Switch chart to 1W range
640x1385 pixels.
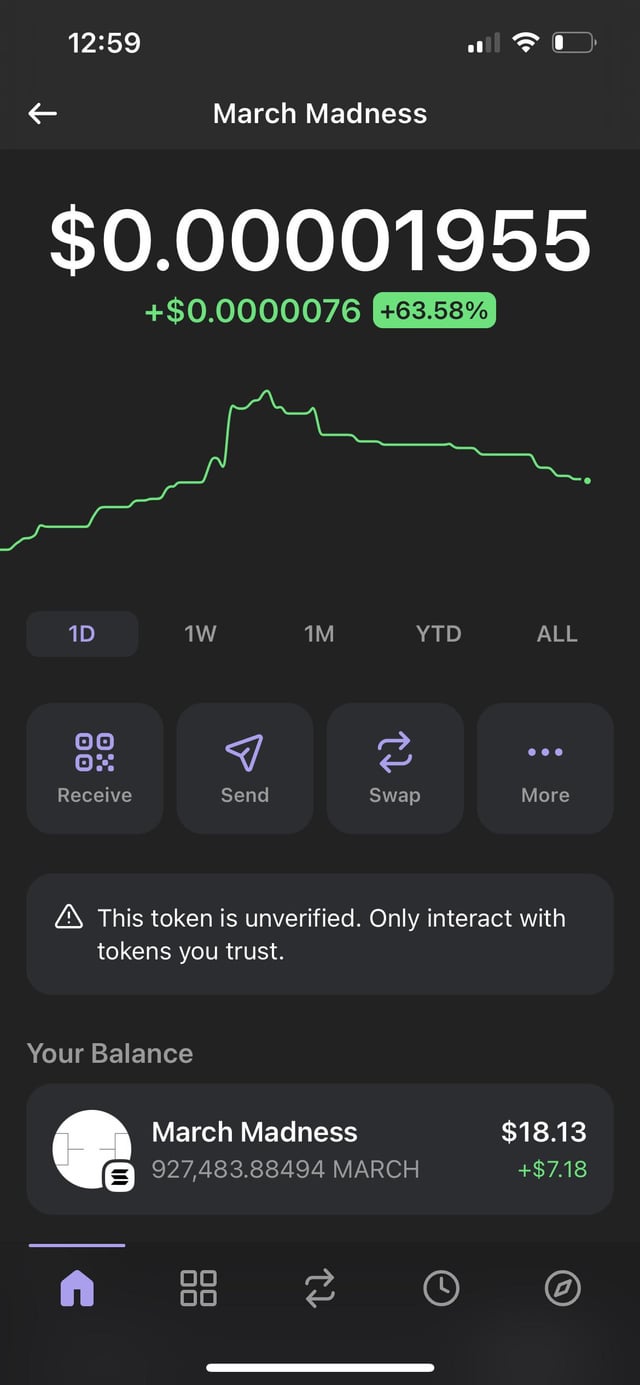[201, 634]
